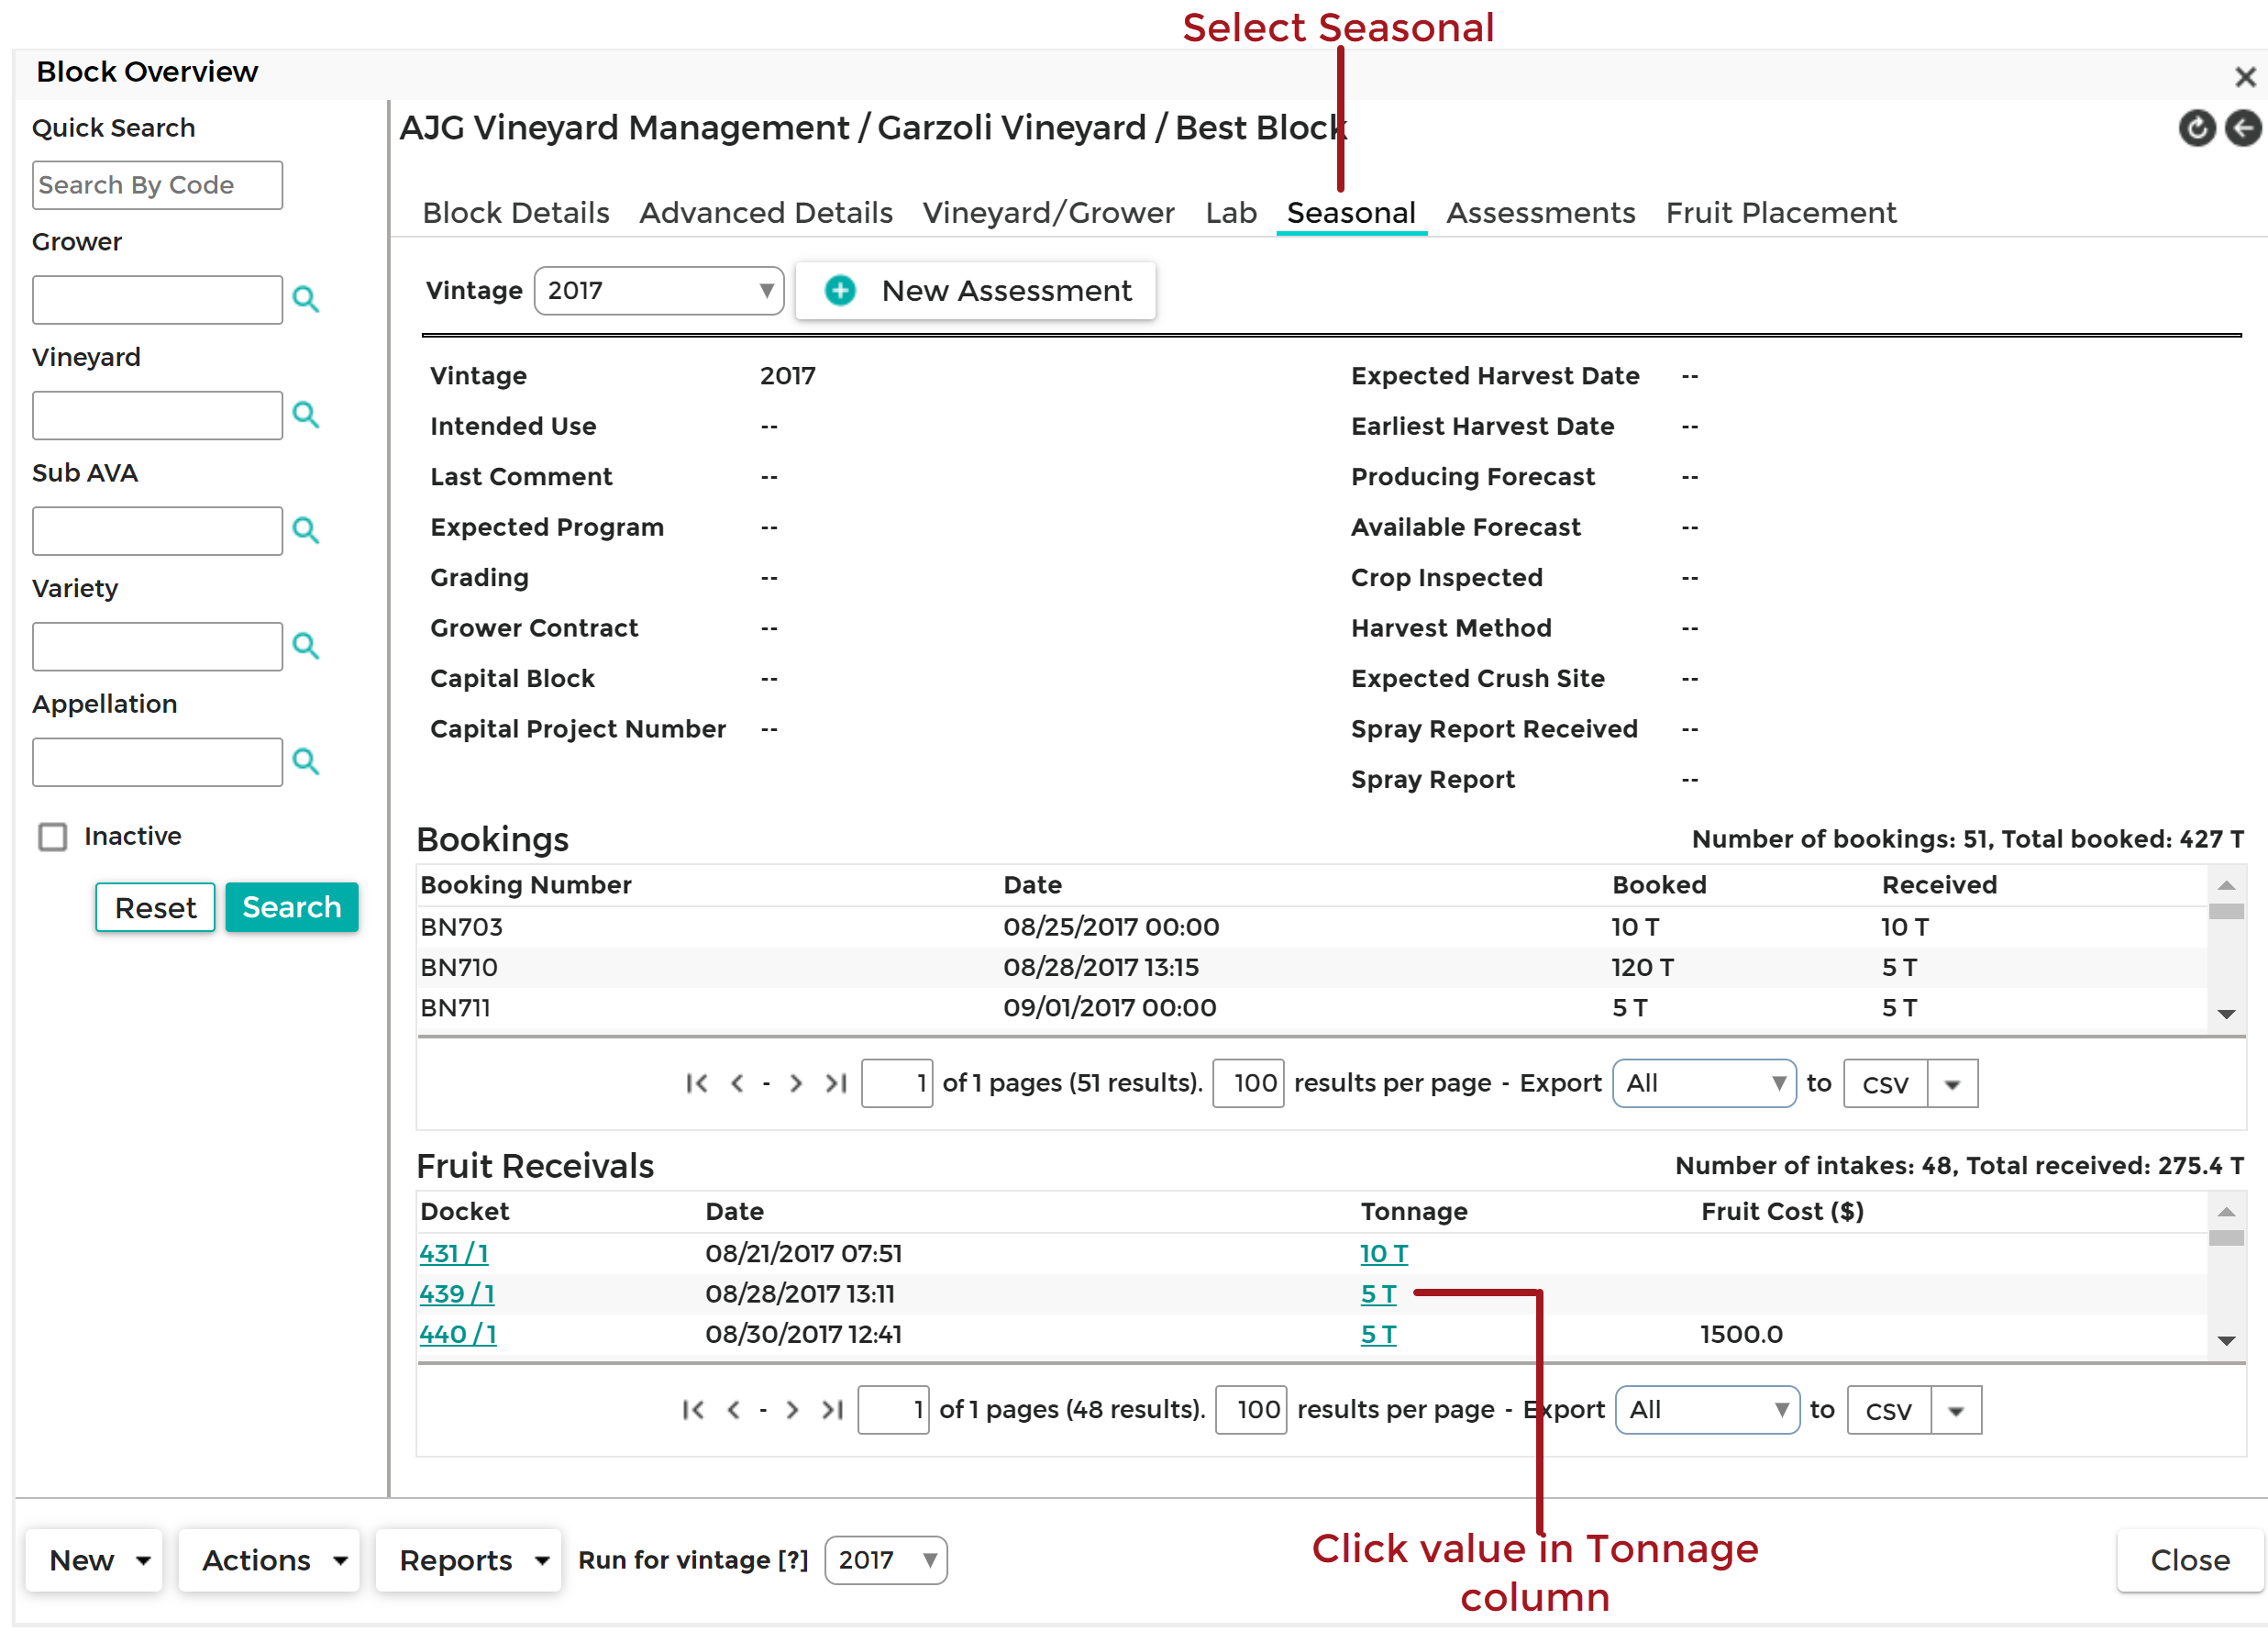
Task: Click Fruit Receivals results per page field
Action: click(1251, 1409)
